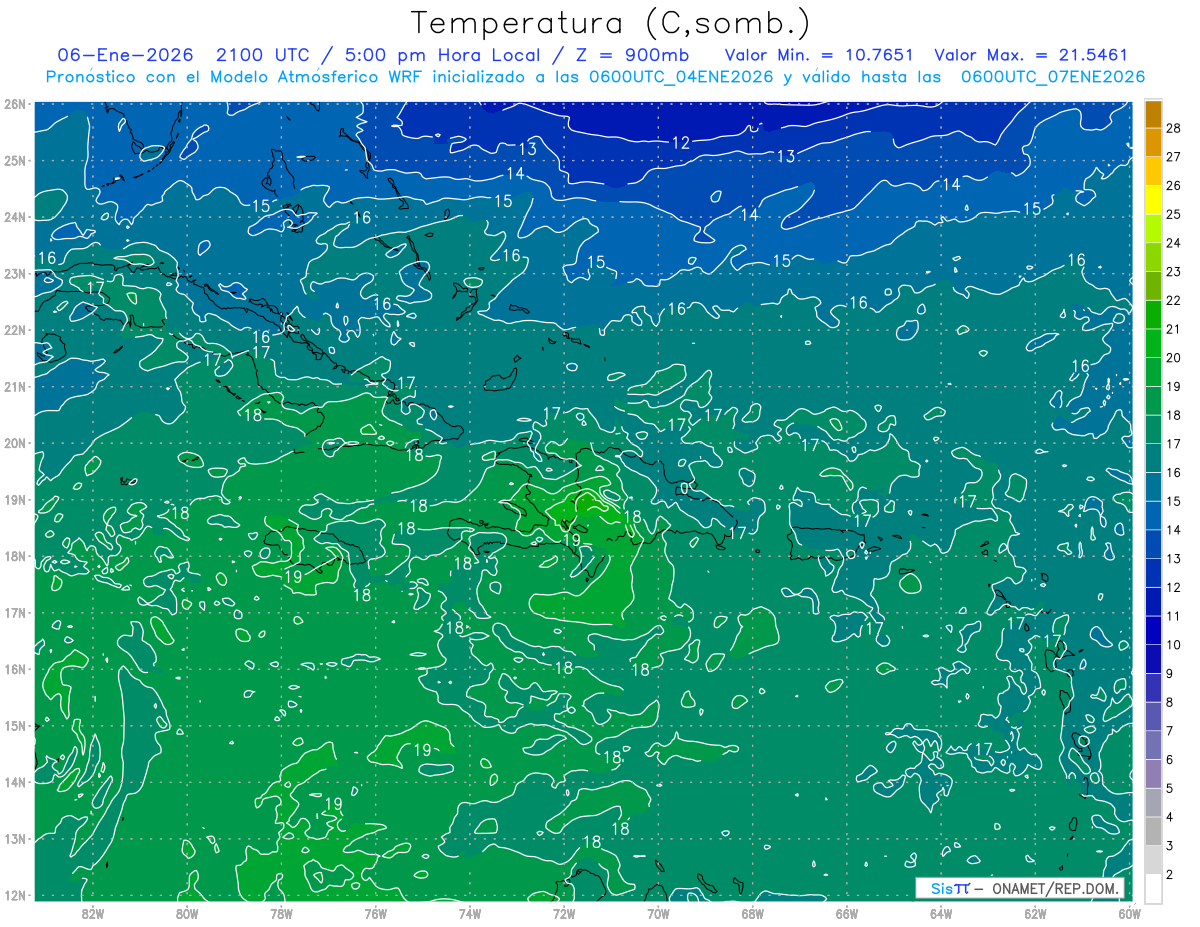Viewport: 1200px width, 927px height.
Task: Click the '78W' longitude axis label
Action: pyautogui.click(x=281, y=913)
